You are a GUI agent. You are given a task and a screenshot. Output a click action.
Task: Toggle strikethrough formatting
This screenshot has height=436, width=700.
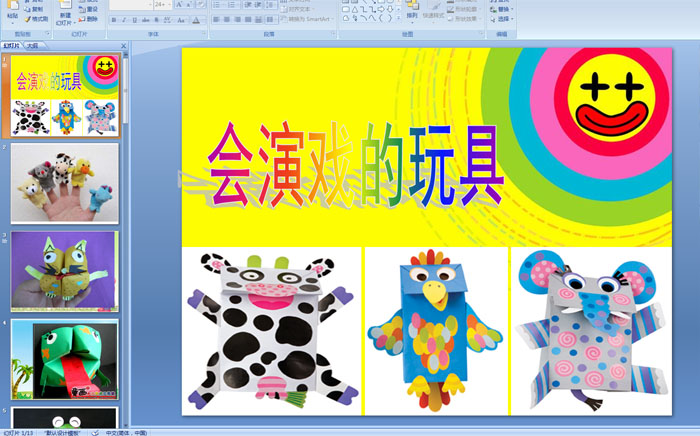coord(146,20)
